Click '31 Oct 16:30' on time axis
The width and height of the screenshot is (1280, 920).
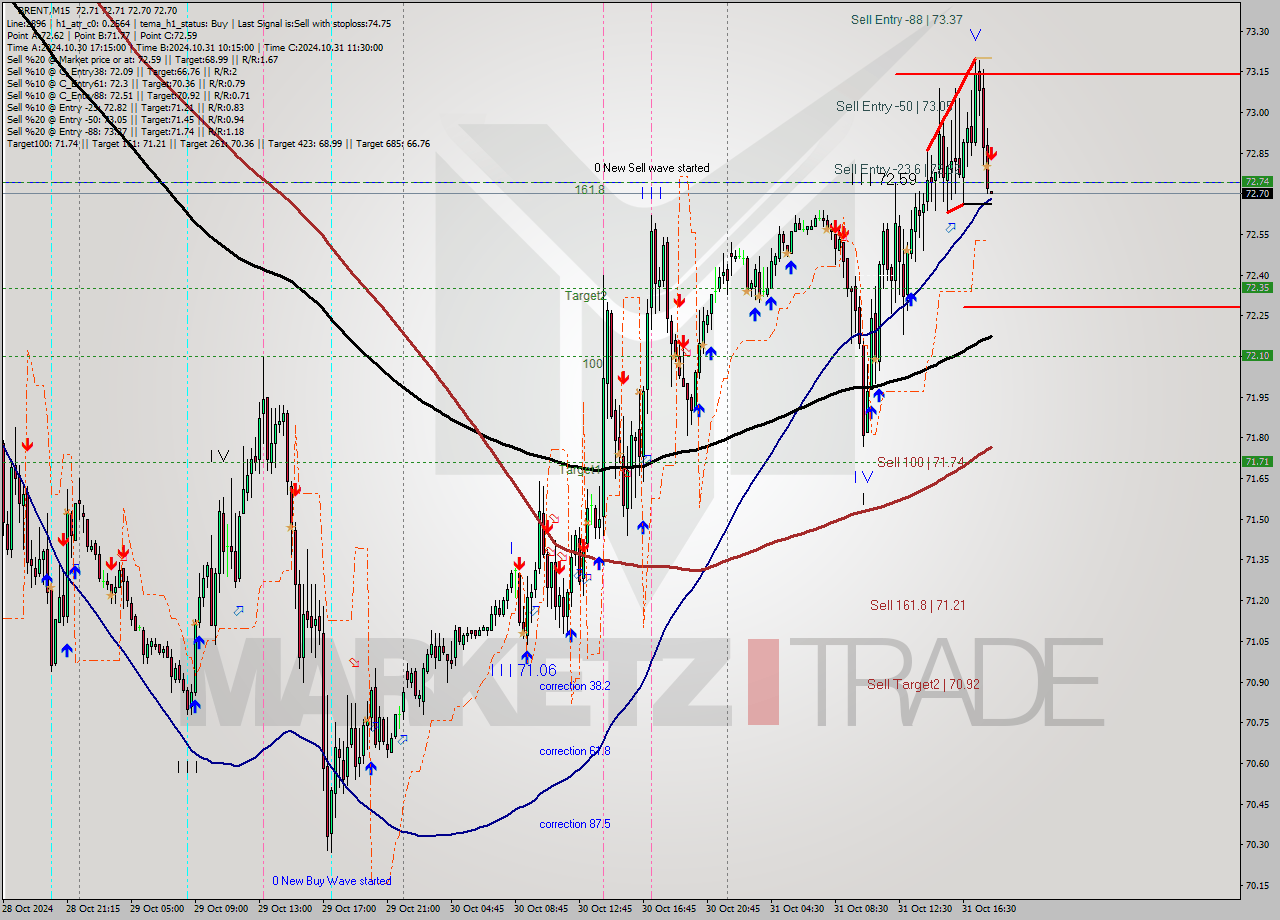(x=989, y=909)
